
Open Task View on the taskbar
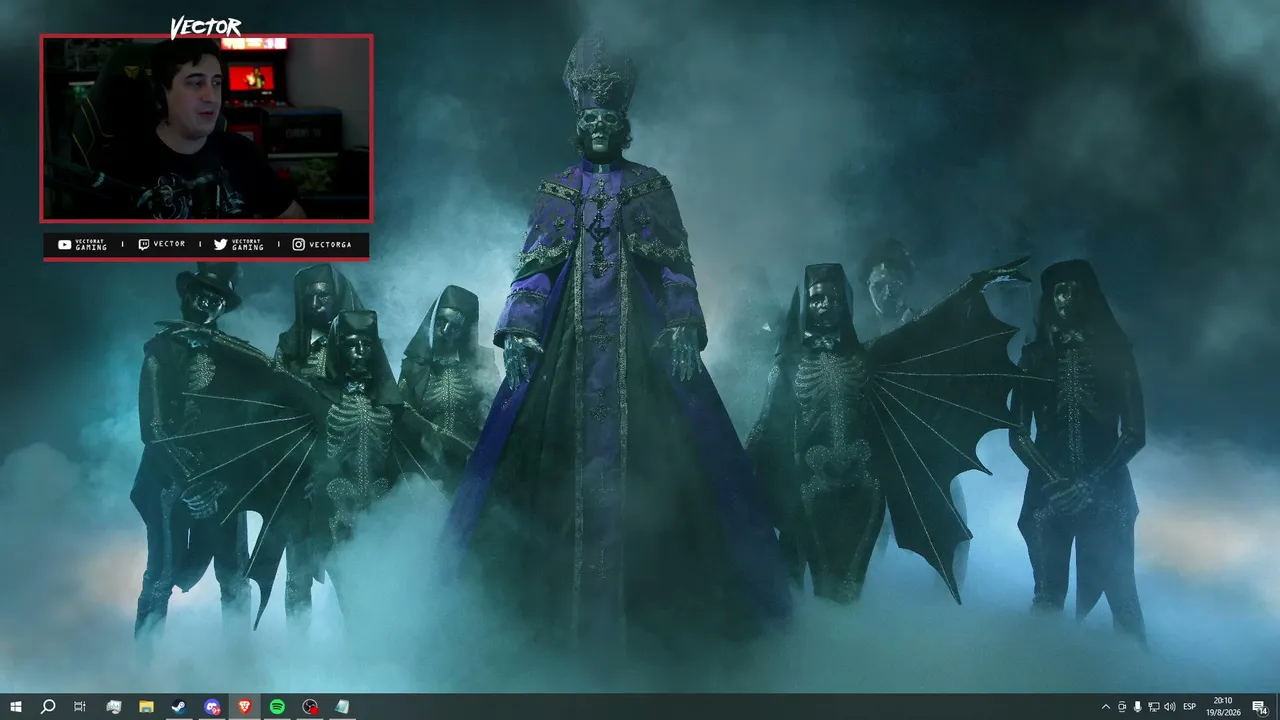tap(80, 707)
